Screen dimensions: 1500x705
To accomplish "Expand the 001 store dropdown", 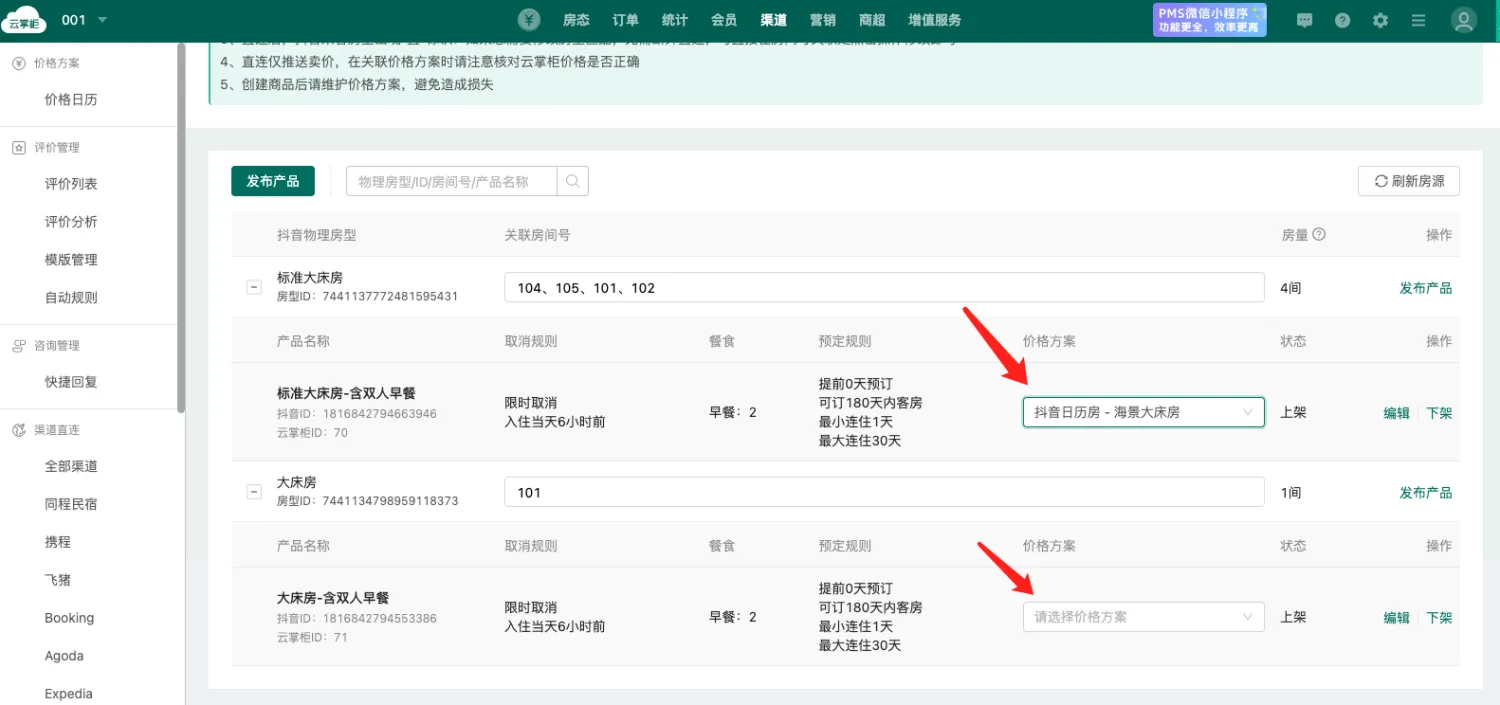I will (85, 20).
